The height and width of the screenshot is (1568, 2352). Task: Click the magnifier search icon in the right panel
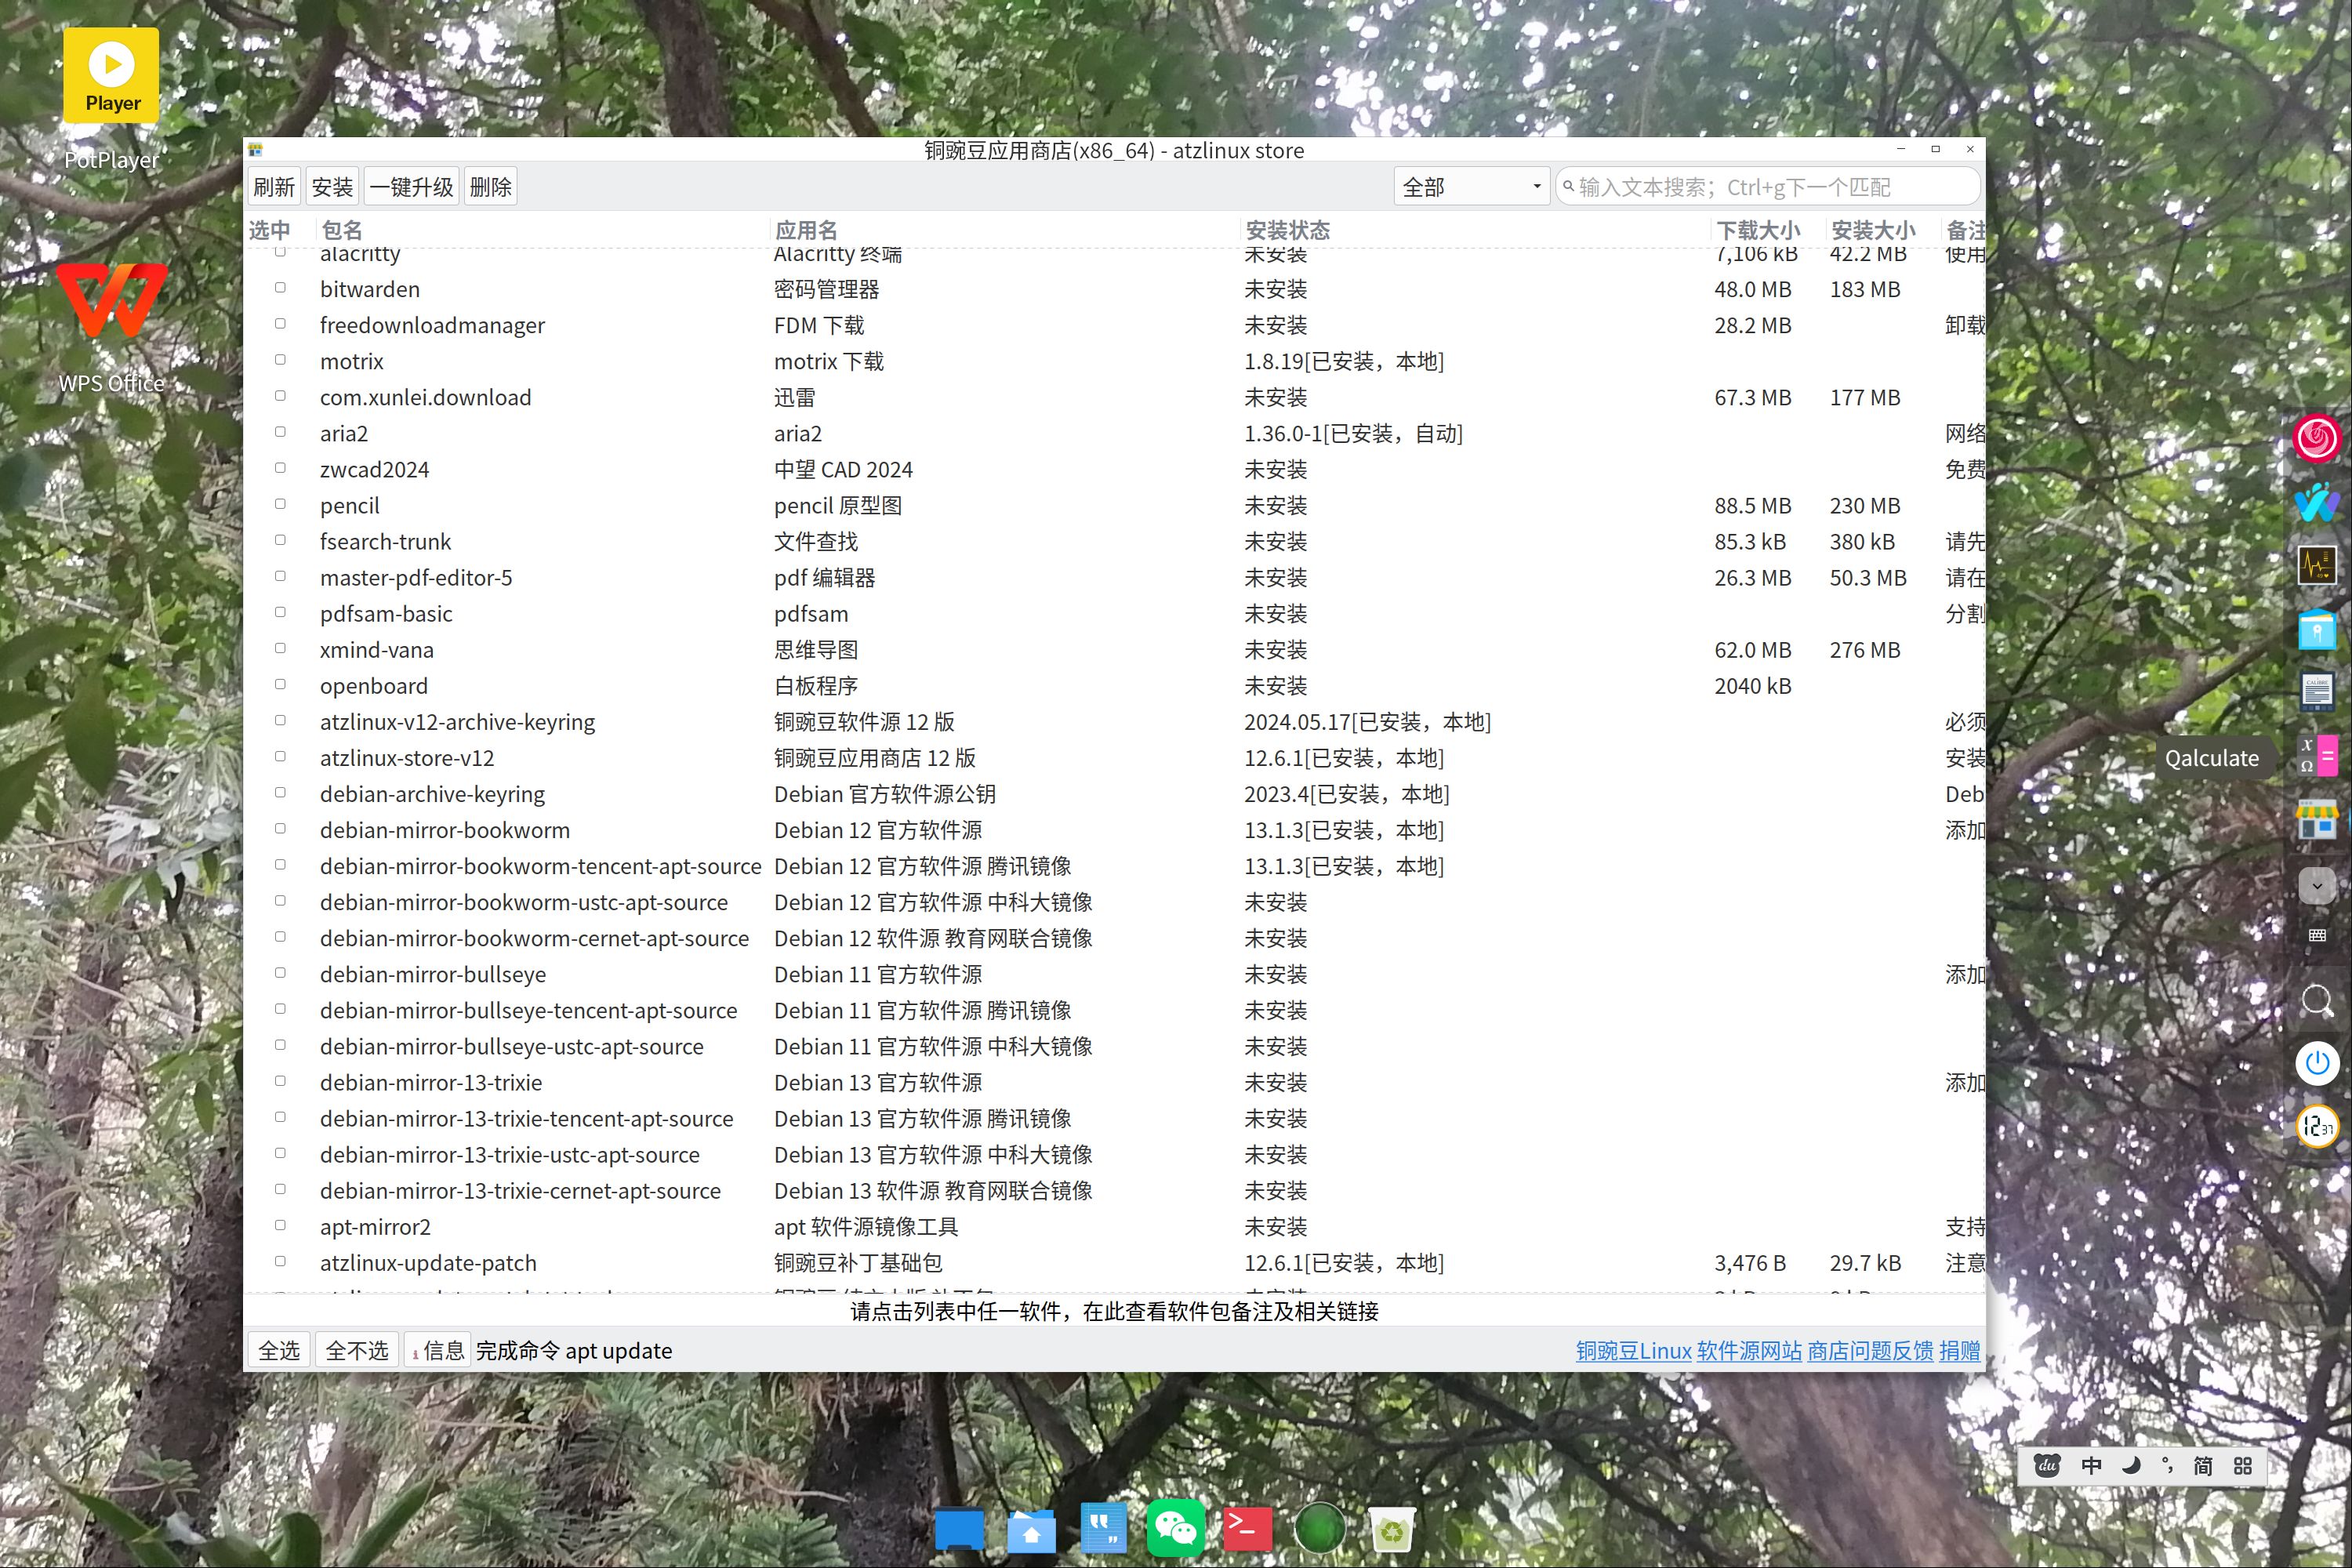tap(2316, 999)
